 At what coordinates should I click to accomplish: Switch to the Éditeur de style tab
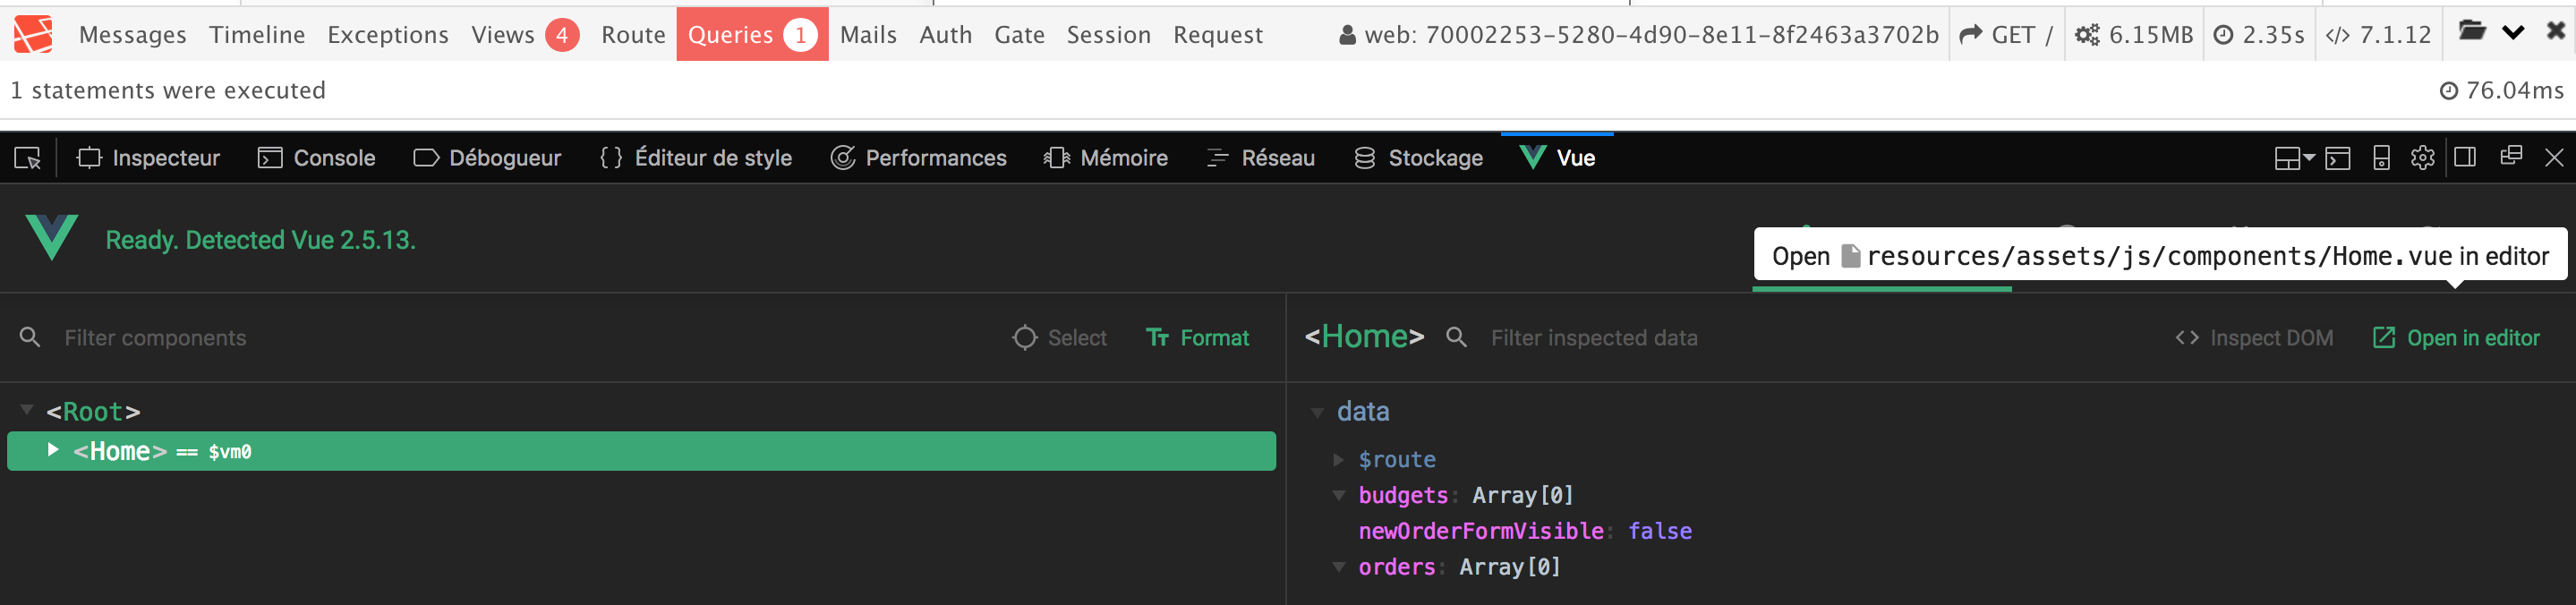[695, 158]
